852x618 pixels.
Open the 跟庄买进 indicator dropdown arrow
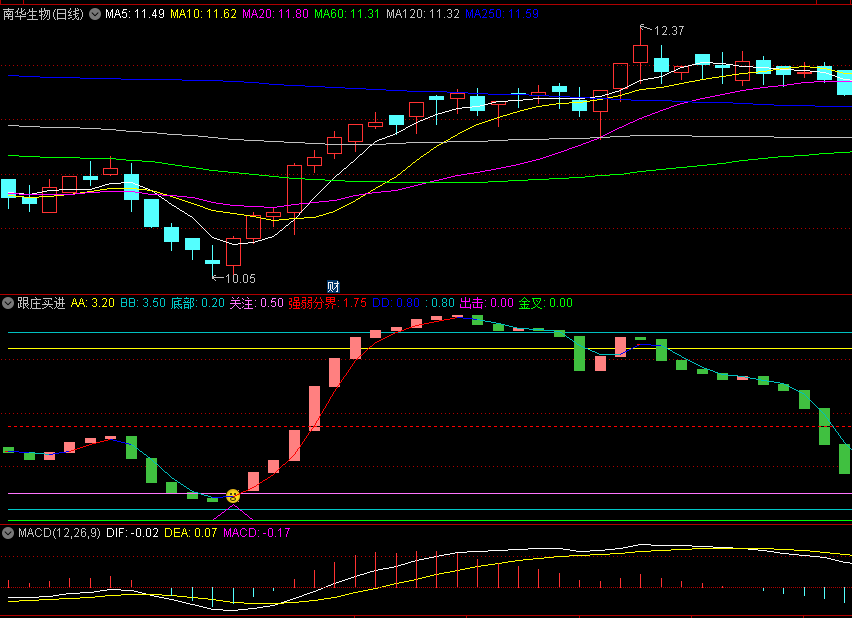pos(8,303)
